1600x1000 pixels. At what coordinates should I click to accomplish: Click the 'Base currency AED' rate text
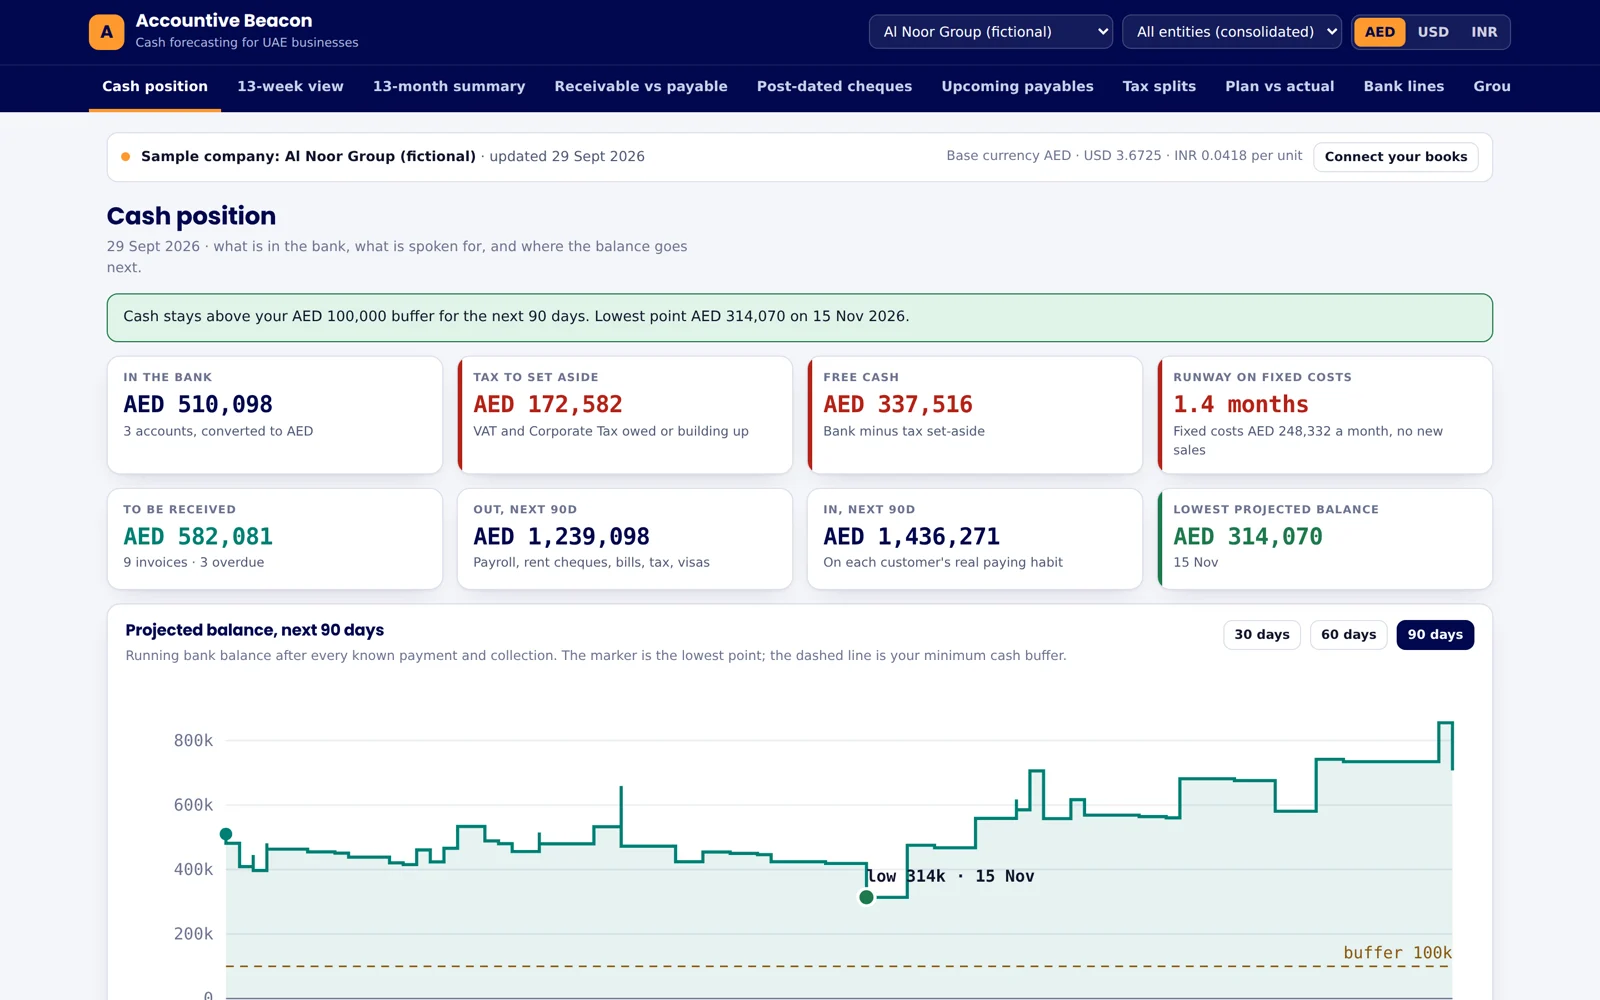[x=1124, y=156]
